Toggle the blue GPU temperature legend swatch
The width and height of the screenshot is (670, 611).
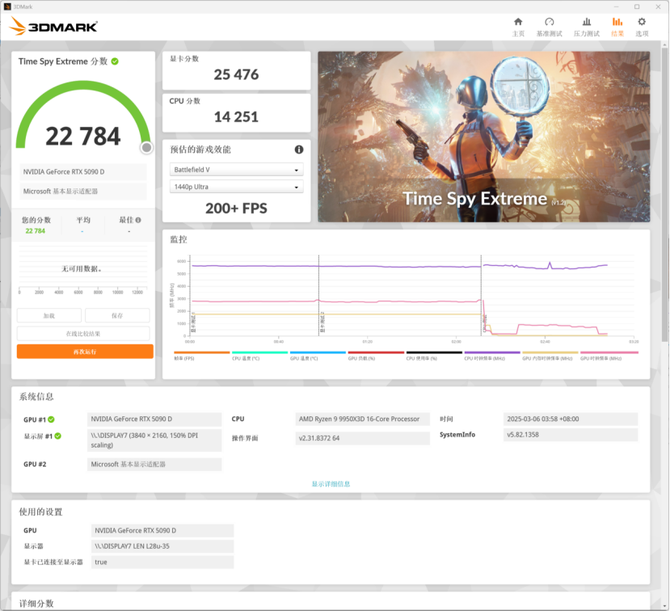(318, 352)
